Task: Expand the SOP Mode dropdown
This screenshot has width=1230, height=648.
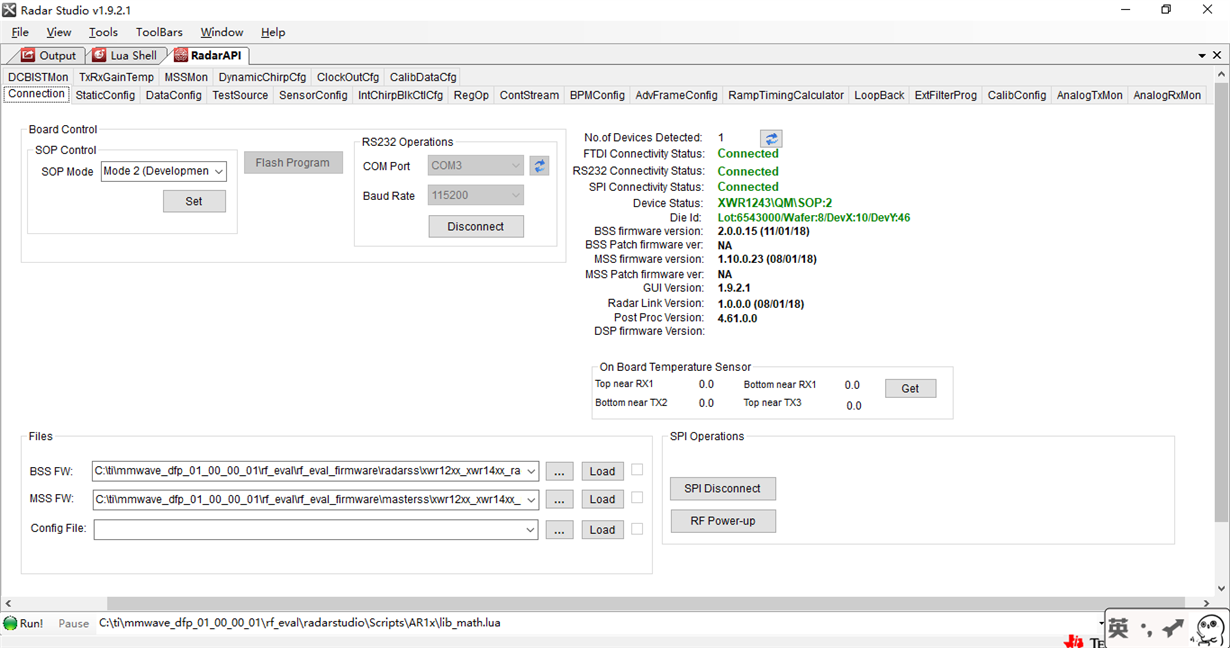Action: pyautogui.click(x=219, y=172)
